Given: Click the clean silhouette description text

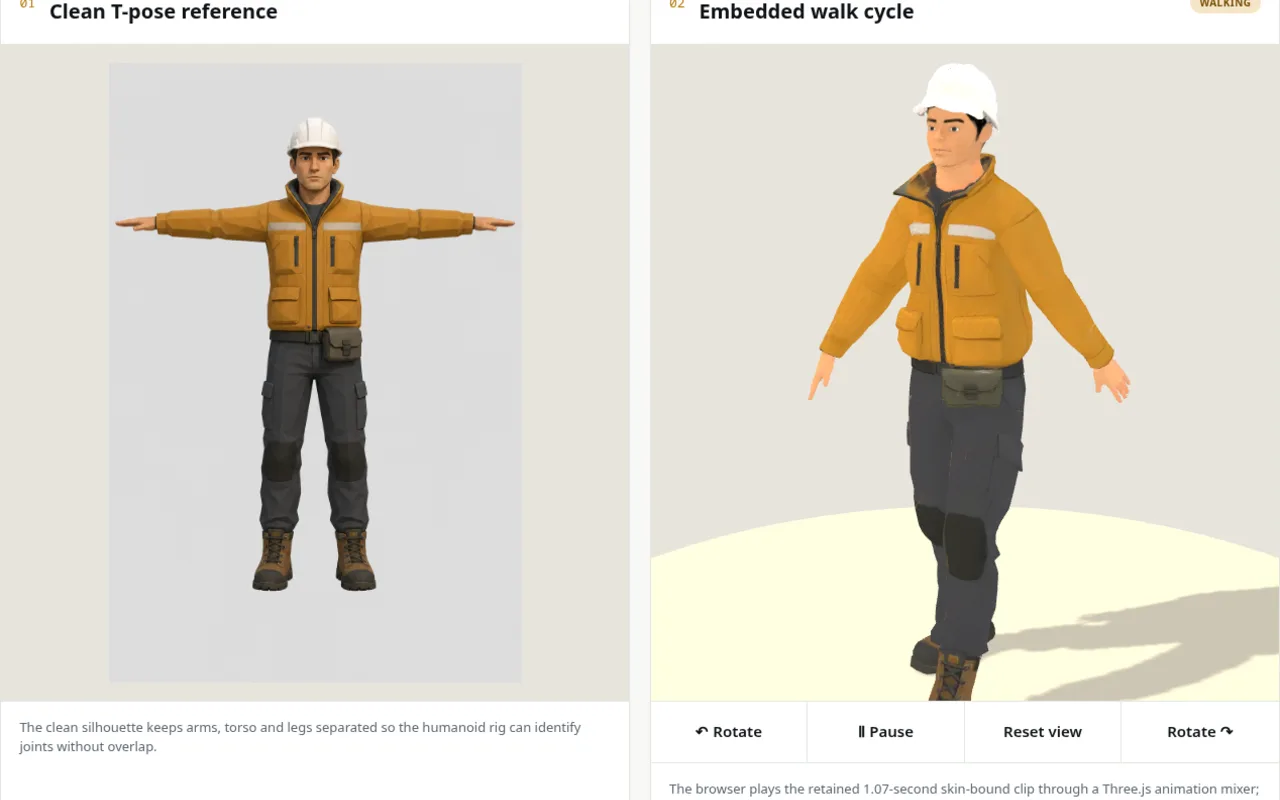Looking at the screenshot, I should (x=300, y=737).
